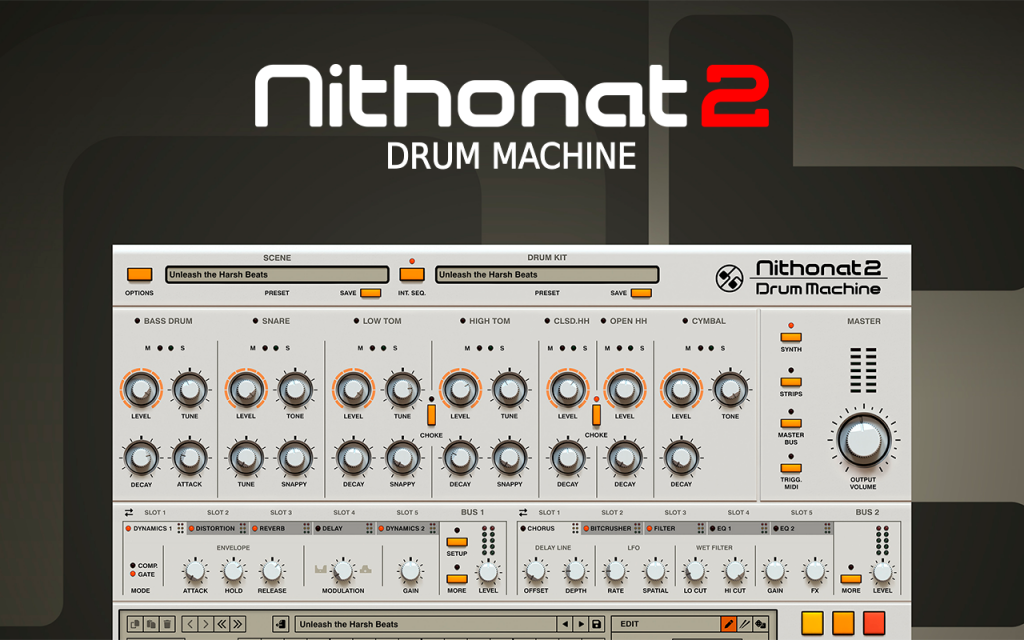Click the double left chevron icon
The height and width of the screenshot is (640, 1024).
pyautogui.click(x=221, y=624)
